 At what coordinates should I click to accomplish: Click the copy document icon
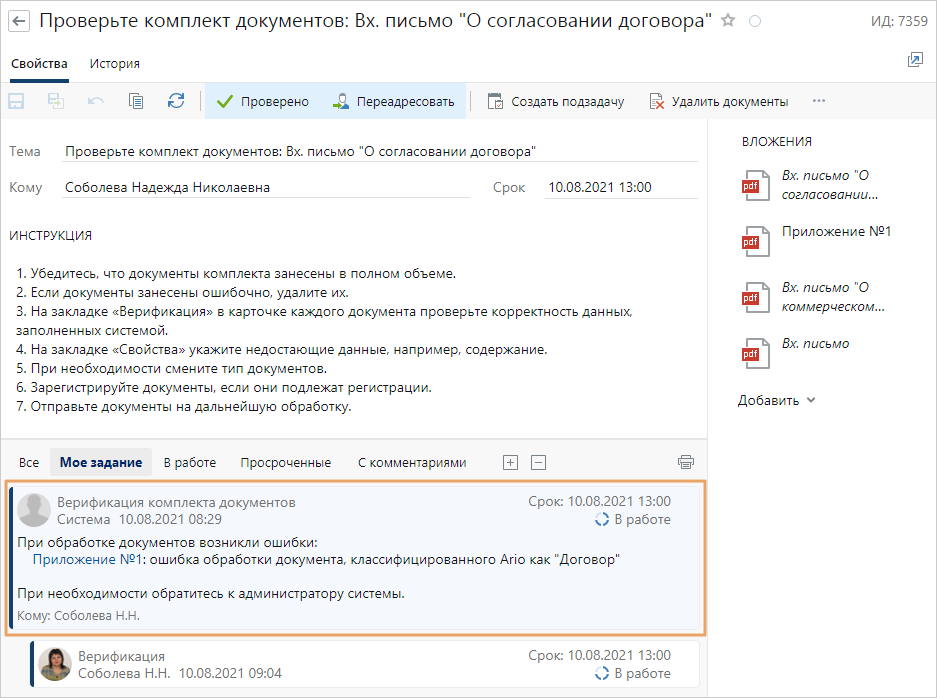coord(137,100)
